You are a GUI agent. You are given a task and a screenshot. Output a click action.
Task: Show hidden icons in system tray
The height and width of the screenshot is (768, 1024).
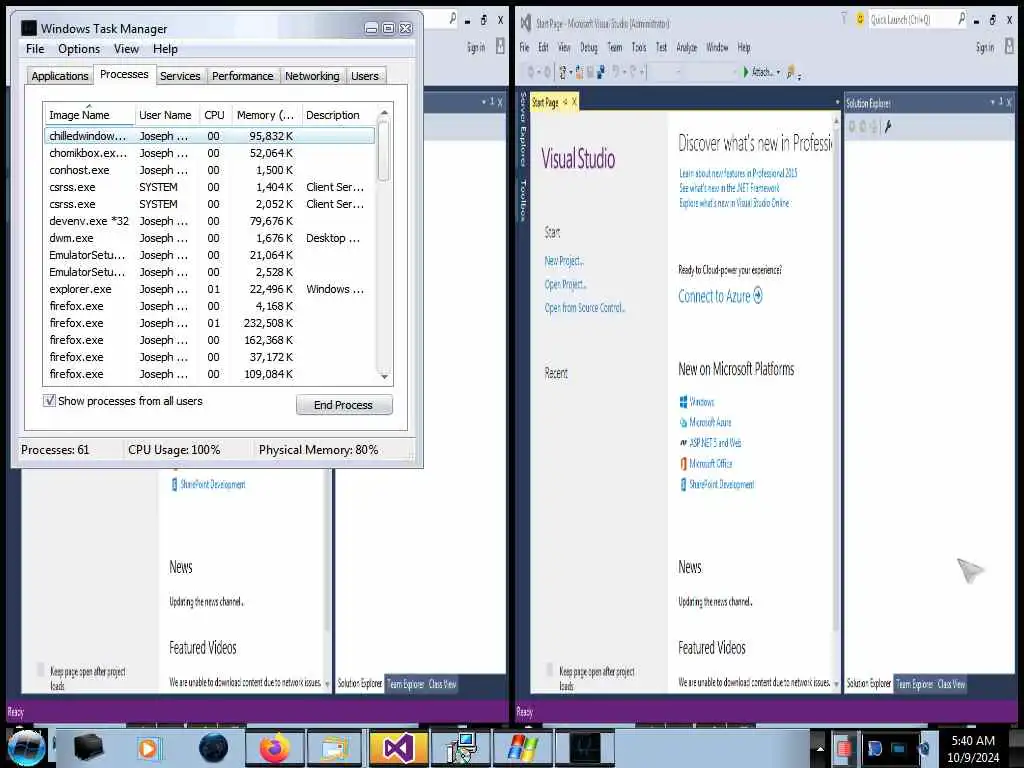820,748
